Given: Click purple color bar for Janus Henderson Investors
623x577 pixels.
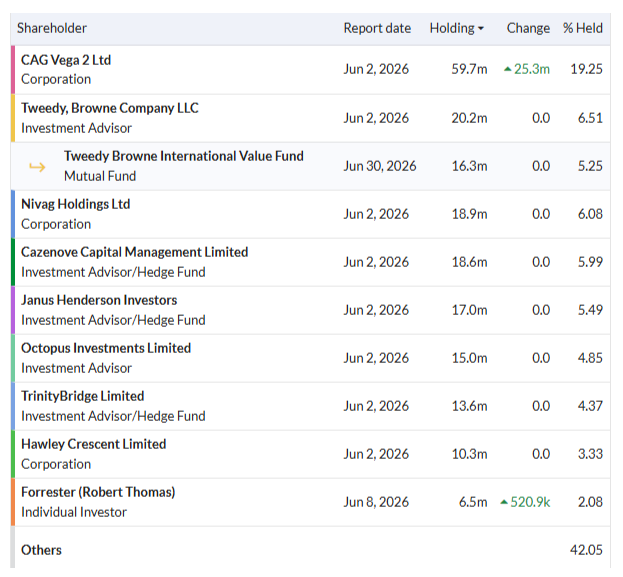Looking at the screenshot, I should point(13,310).
